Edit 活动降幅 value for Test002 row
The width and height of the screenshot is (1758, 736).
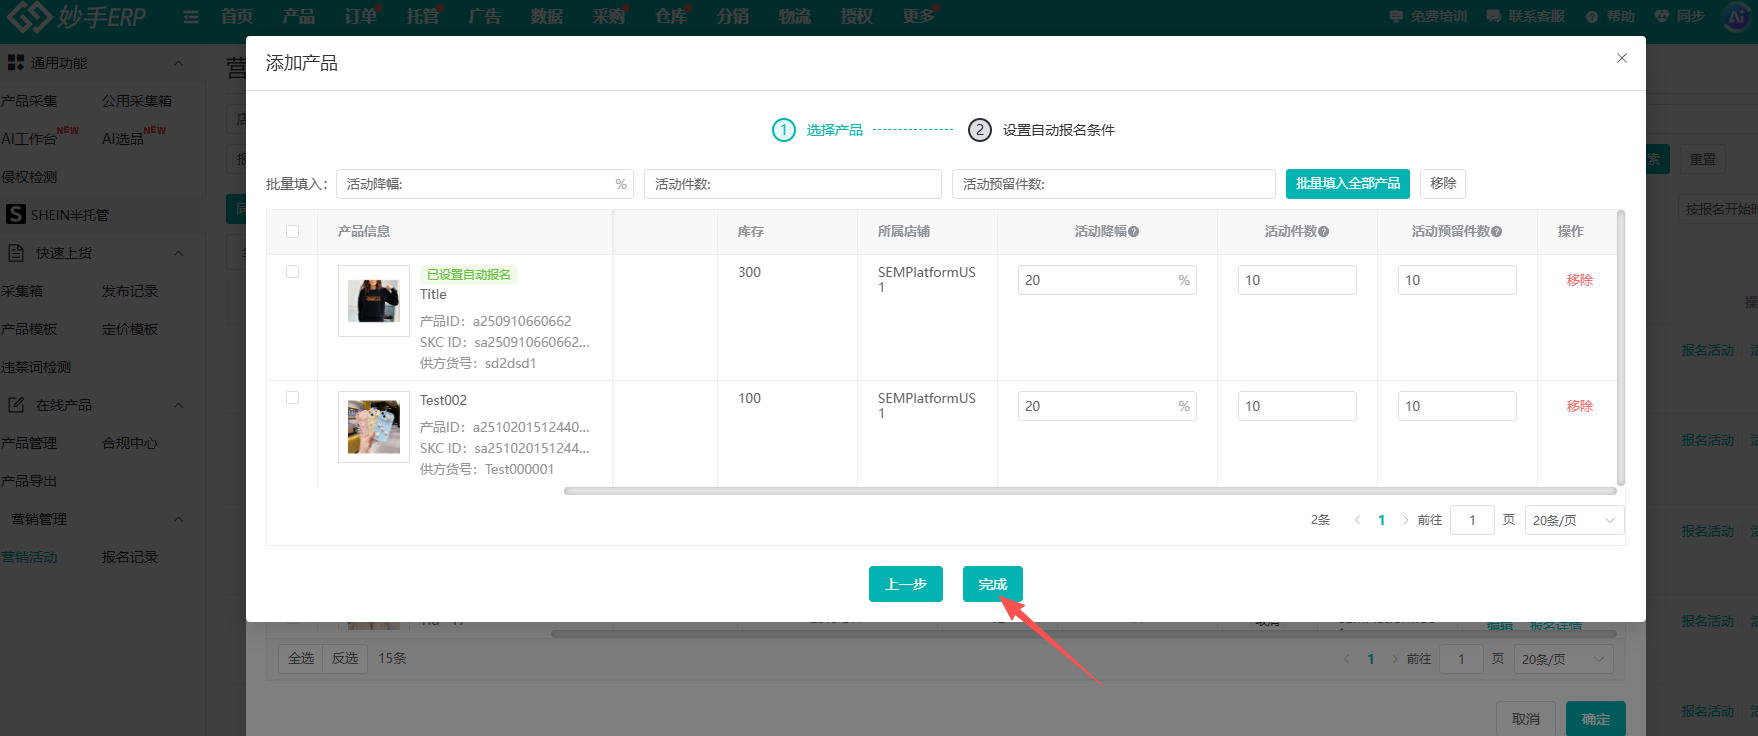click(x=1107, y=406)
